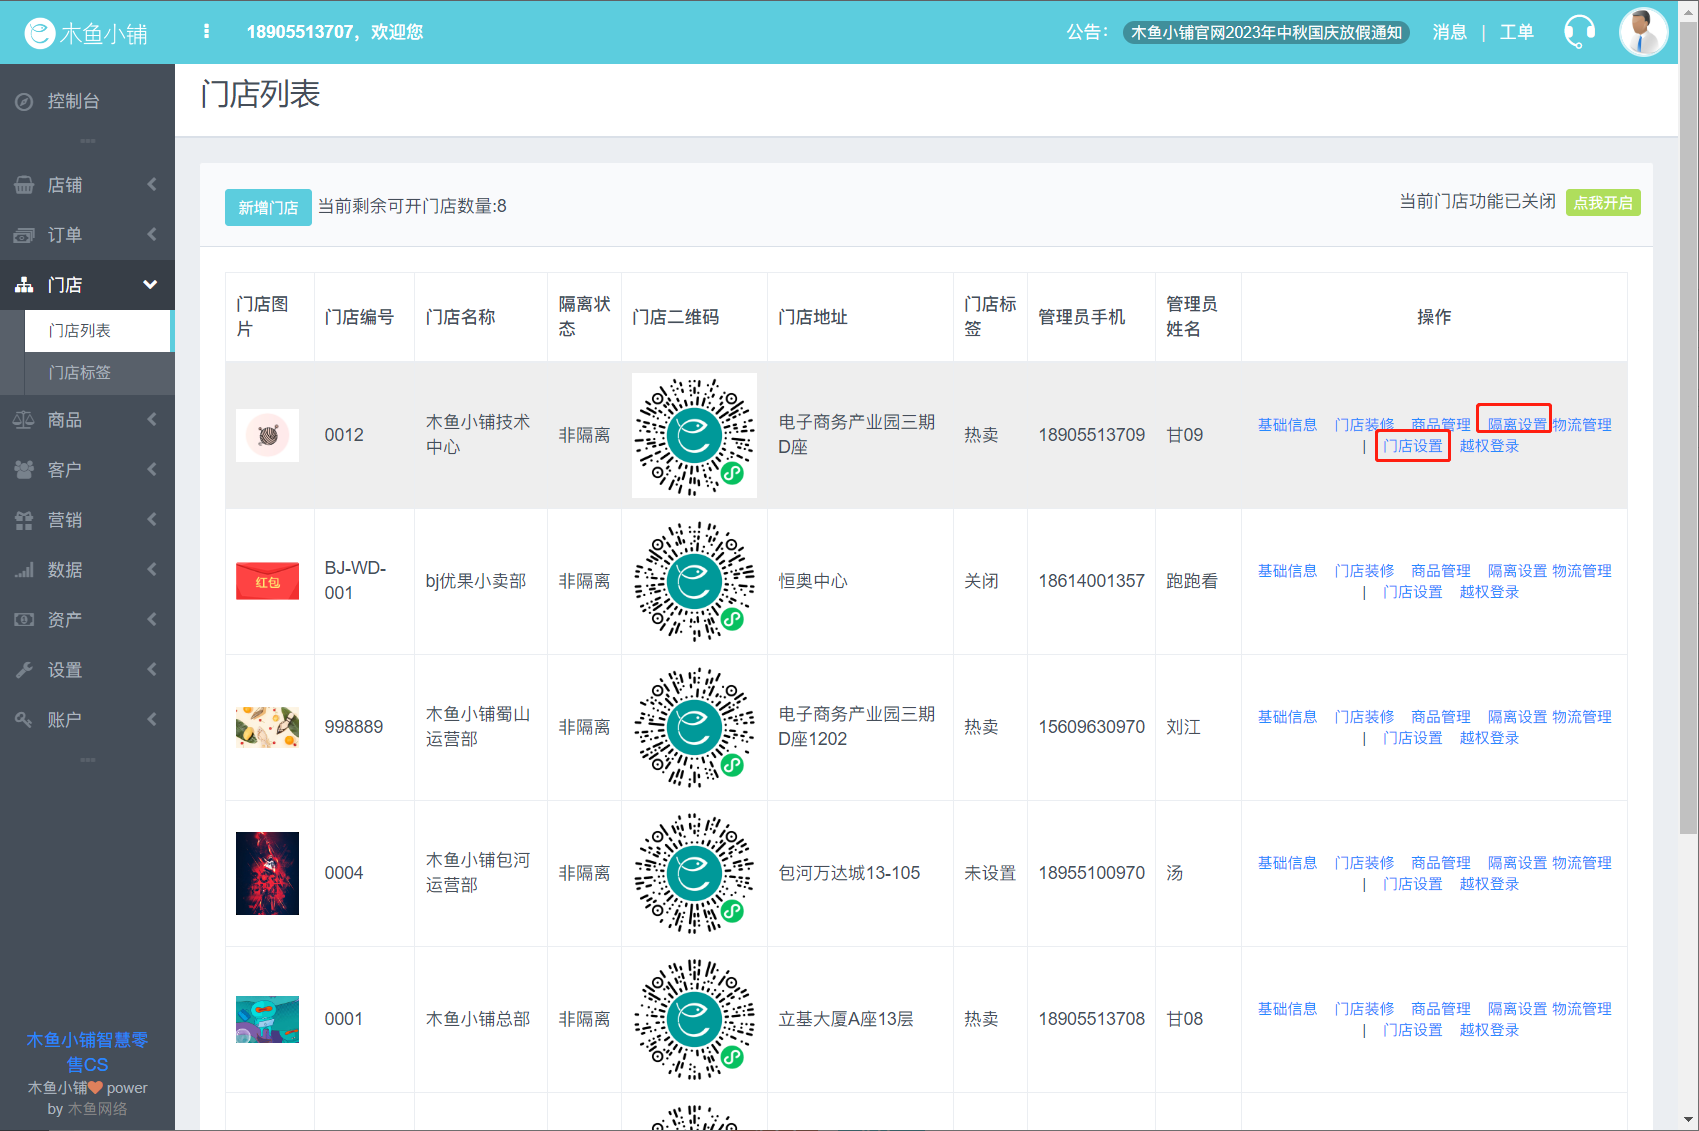
Task: Open the holiday notice announcement link
Action: [1266, 32]
